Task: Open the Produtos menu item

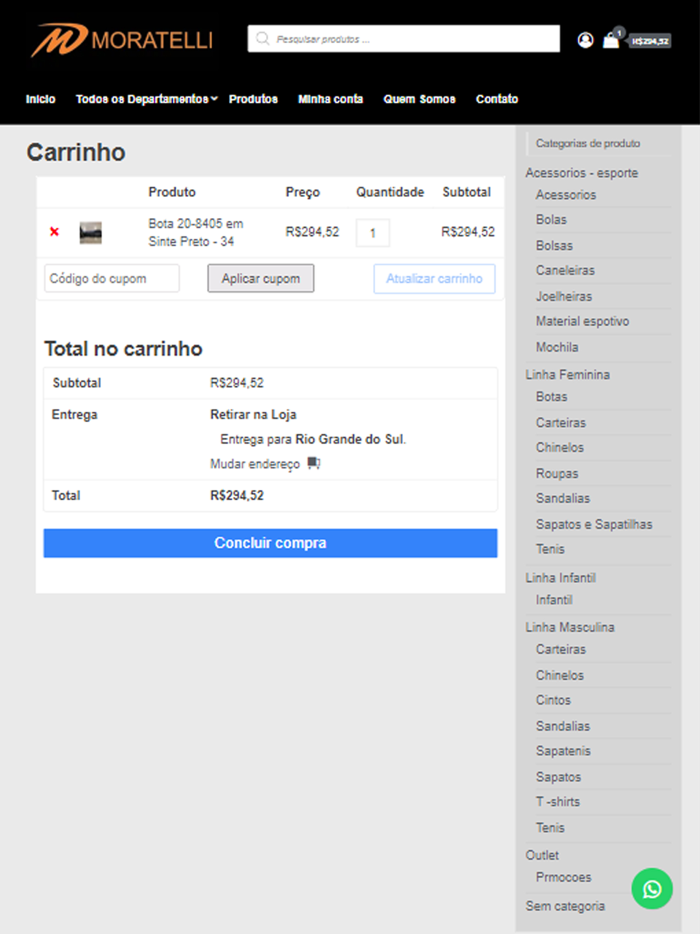Action: (x=253, y=99)
